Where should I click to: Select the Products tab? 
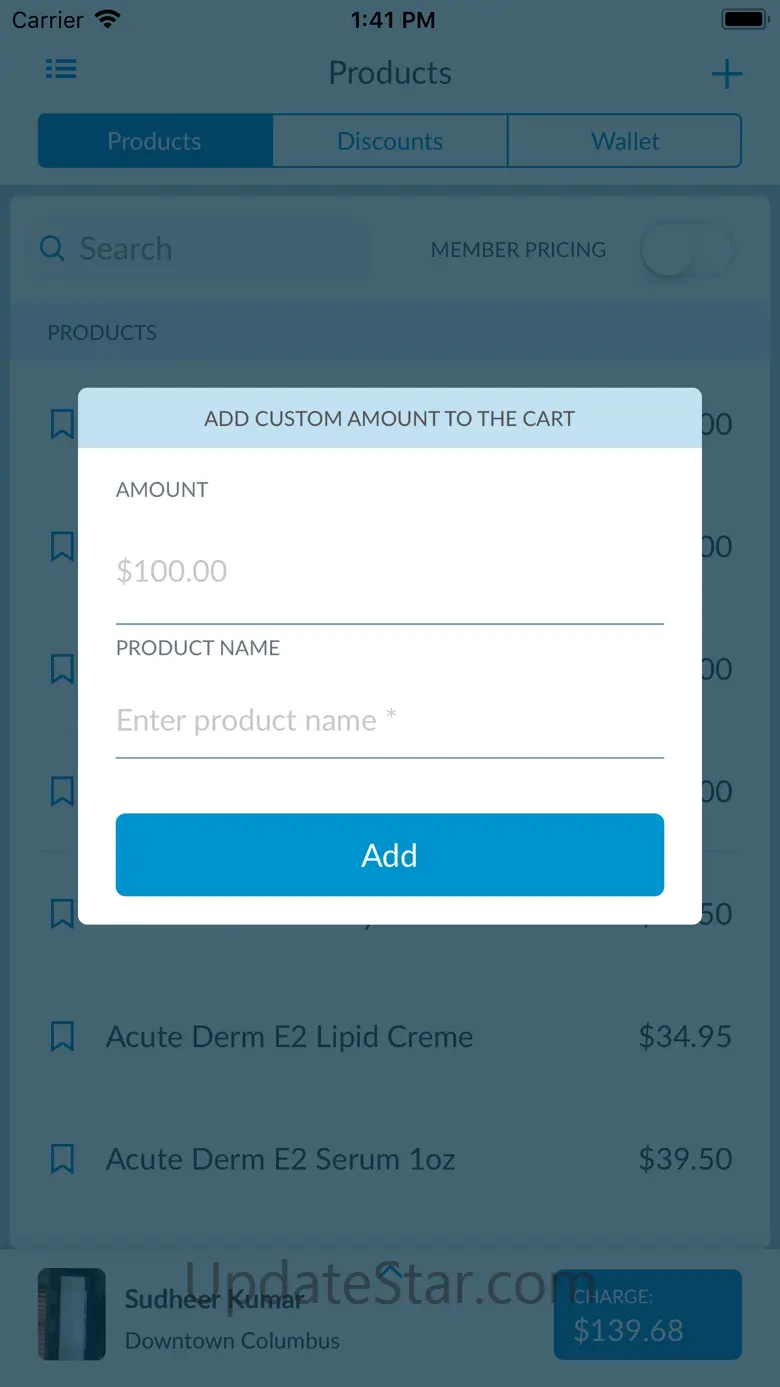point(155,141)
